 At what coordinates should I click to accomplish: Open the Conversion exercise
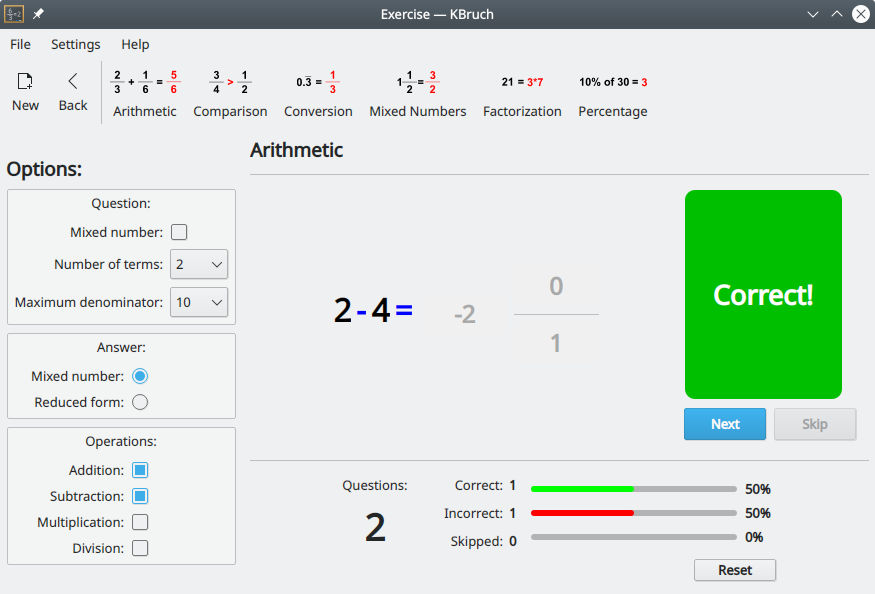coord(318,82)
